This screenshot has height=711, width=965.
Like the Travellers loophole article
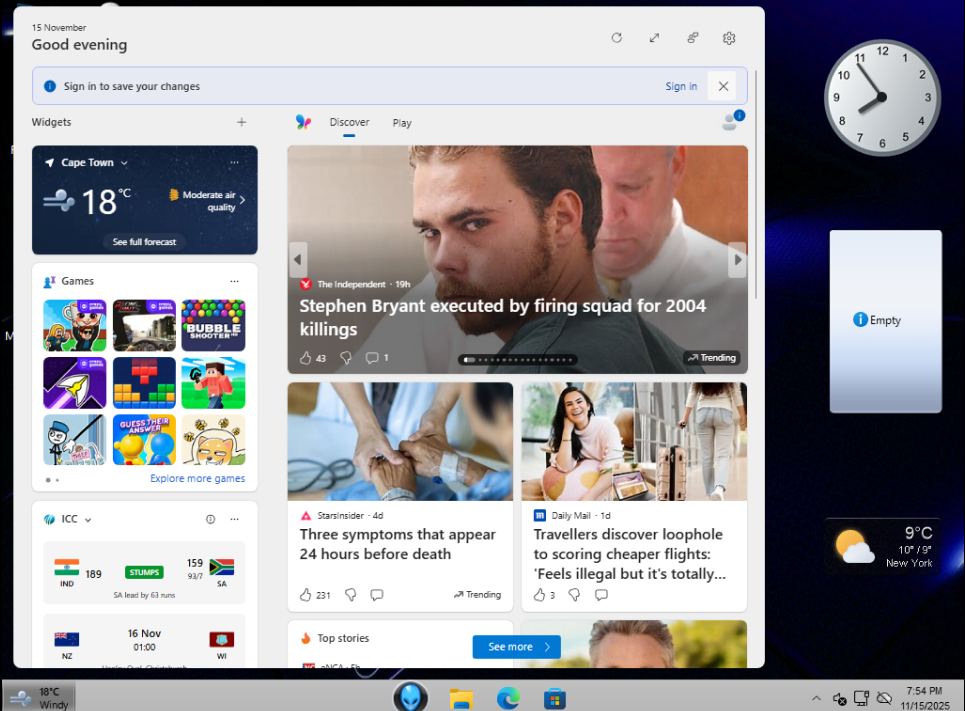(x=539, y=595)
